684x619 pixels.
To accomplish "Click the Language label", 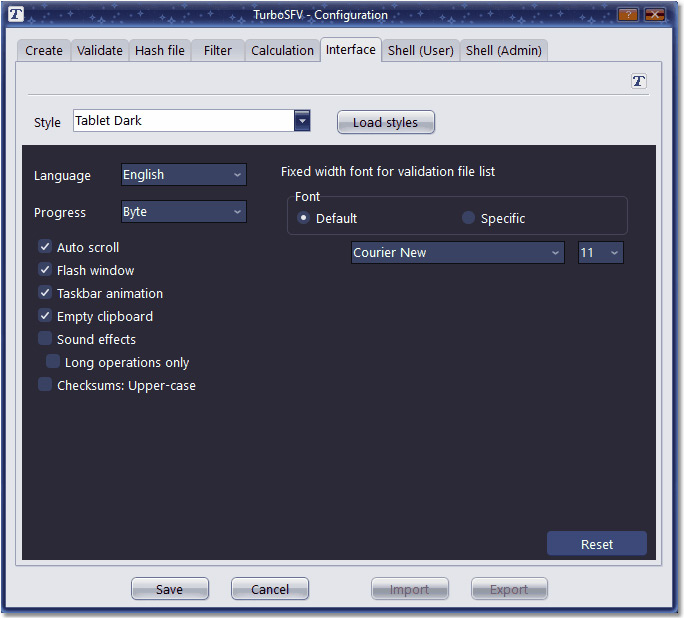I will click(x=62, y=176).
